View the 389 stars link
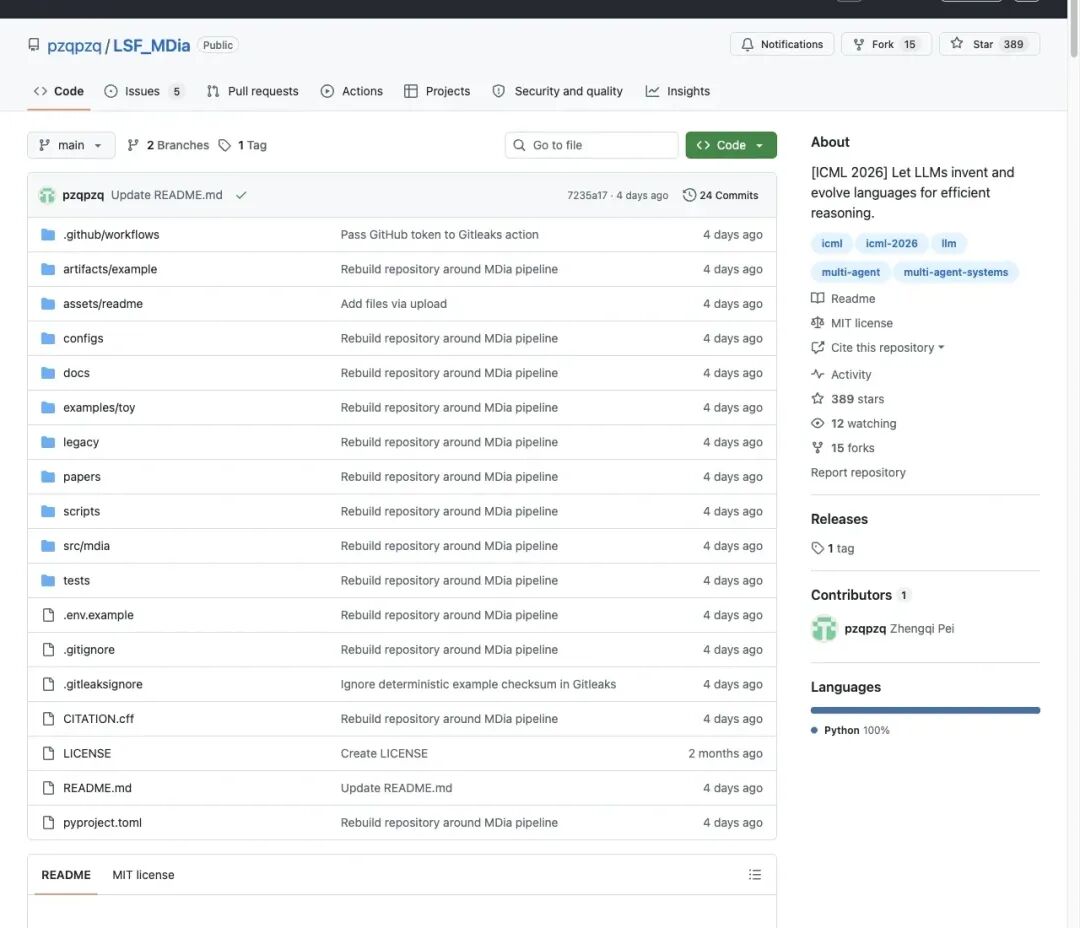 click(848, 399)
